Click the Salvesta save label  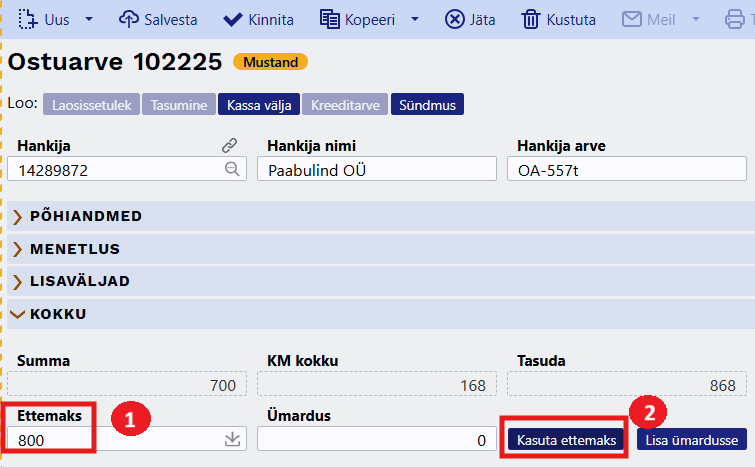171,20
